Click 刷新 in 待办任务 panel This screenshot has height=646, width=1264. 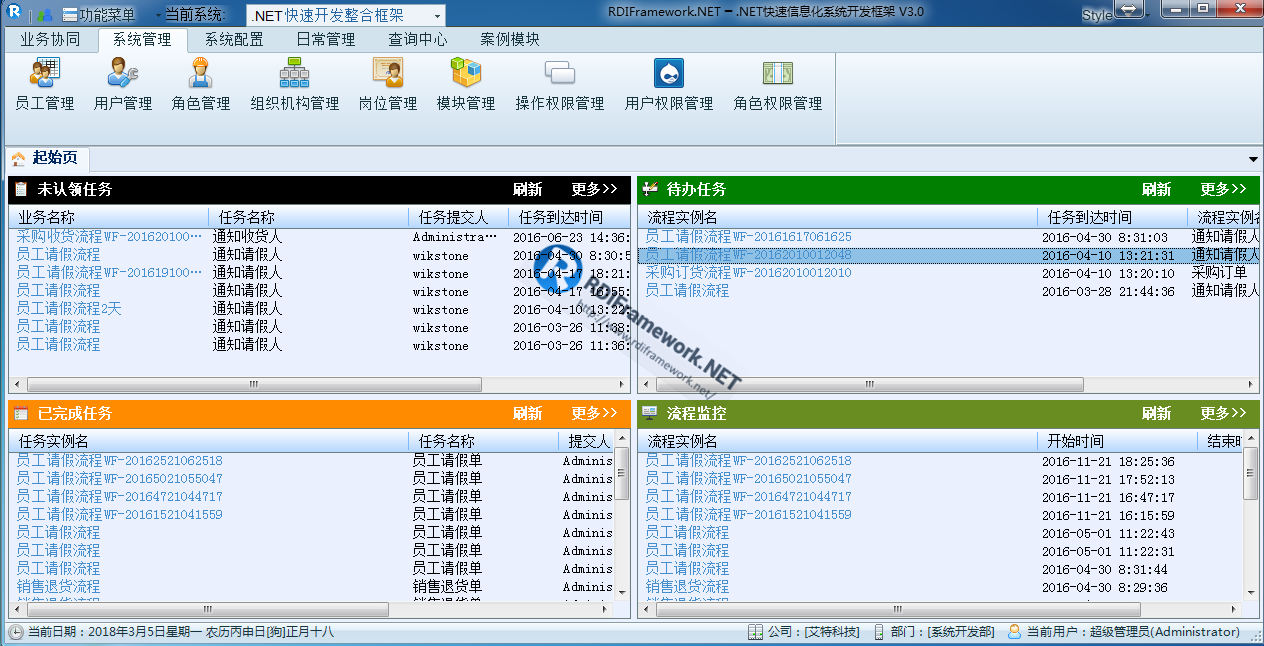coord(1156,189)
